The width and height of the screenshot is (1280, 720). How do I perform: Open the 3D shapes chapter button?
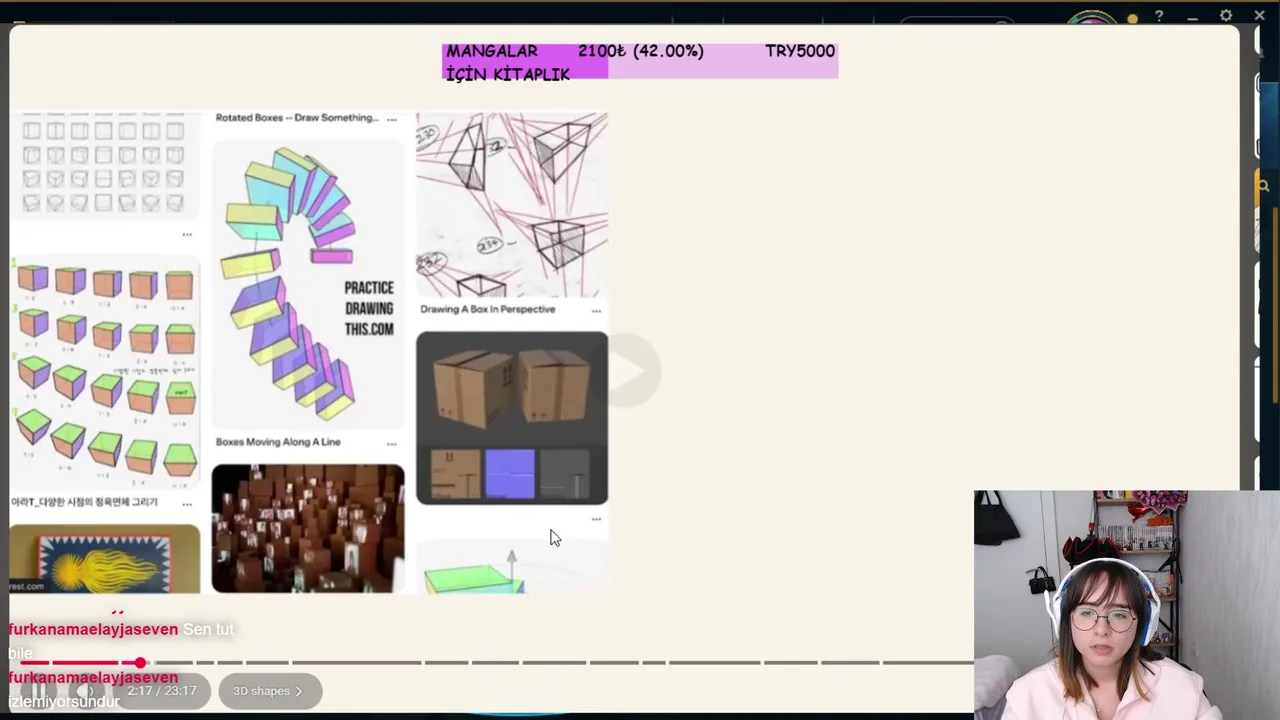(269, 691)
